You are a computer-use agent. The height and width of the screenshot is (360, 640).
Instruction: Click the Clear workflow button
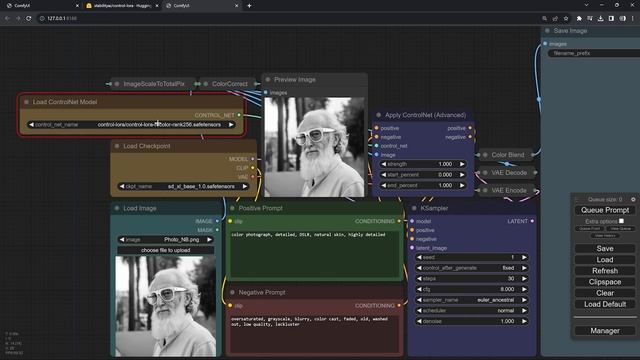click(604, 293)
